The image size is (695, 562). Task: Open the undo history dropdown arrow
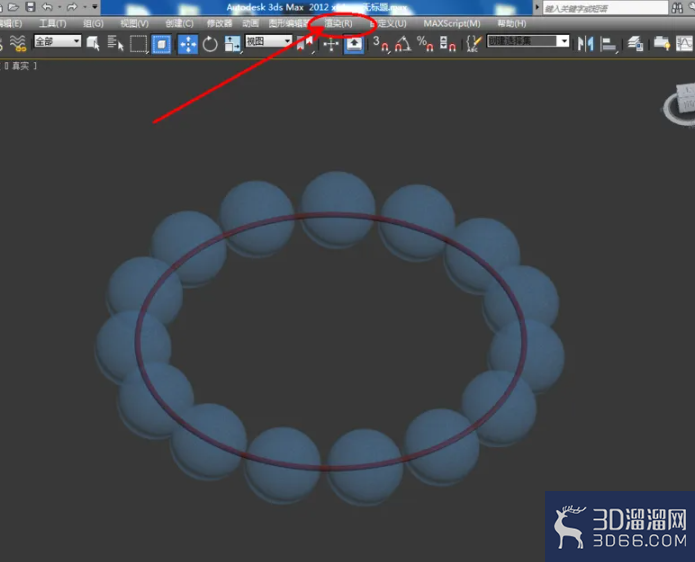59,7
